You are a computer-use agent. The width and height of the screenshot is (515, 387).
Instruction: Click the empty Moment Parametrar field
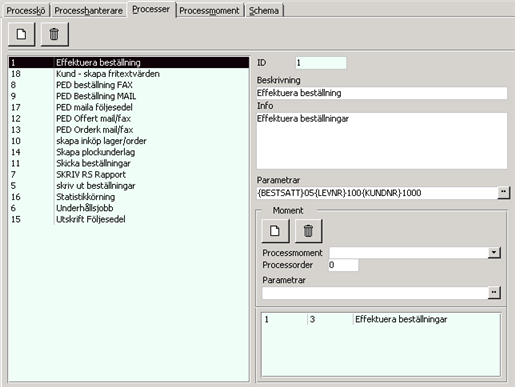click(x=375, y=293)
